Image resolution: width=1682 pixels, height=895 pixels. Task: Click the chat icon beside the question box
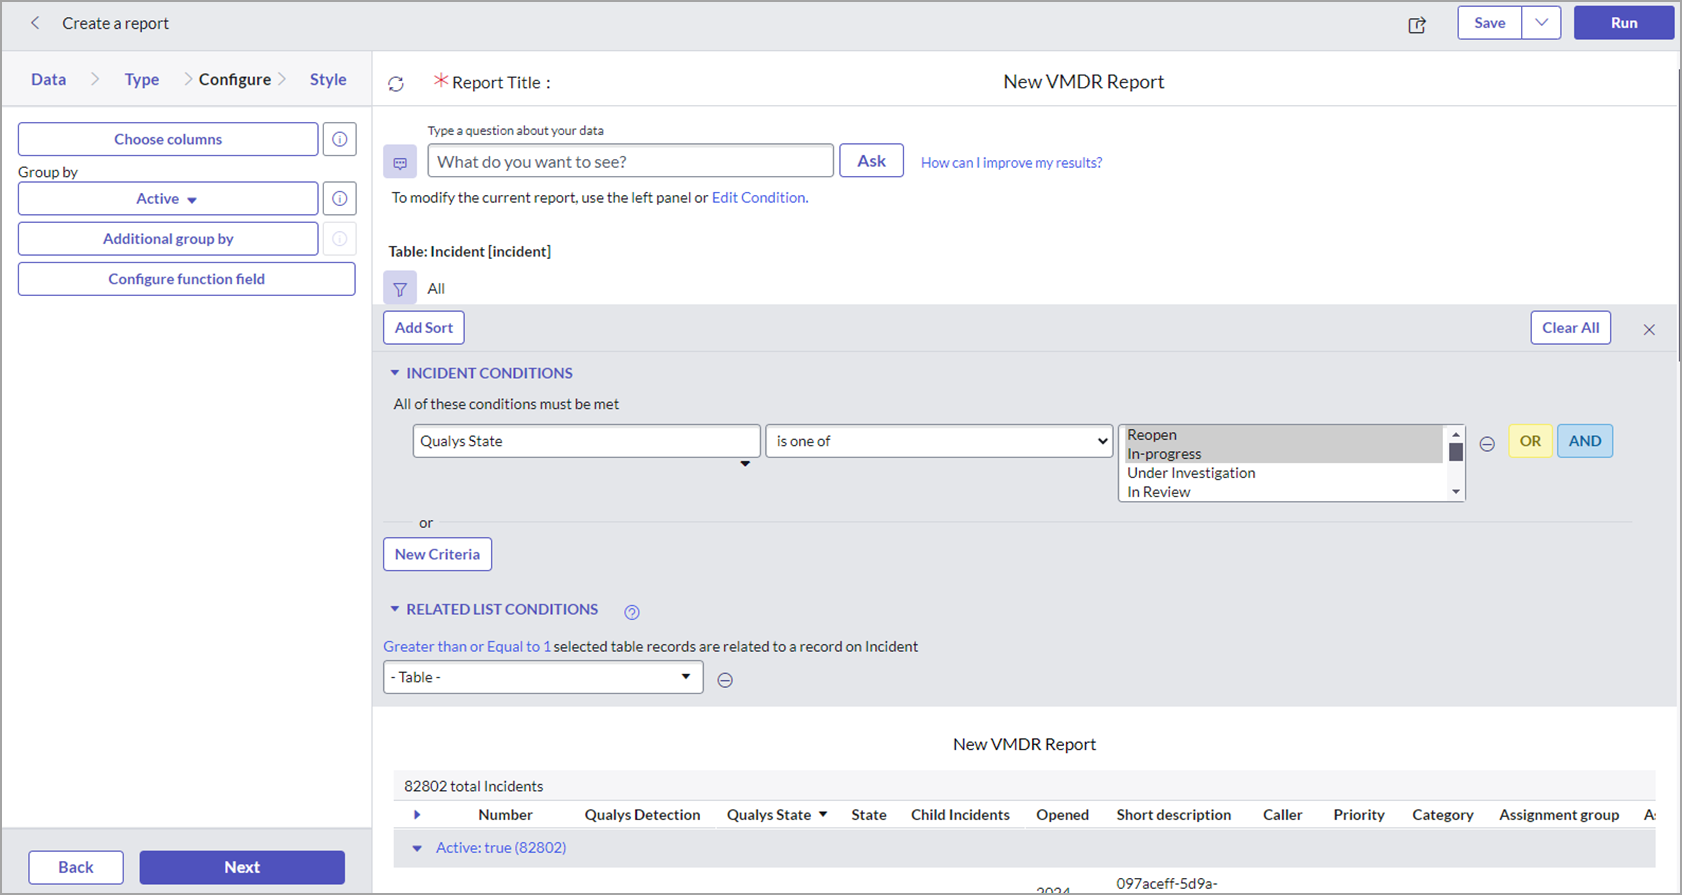[x=400, y=162]
